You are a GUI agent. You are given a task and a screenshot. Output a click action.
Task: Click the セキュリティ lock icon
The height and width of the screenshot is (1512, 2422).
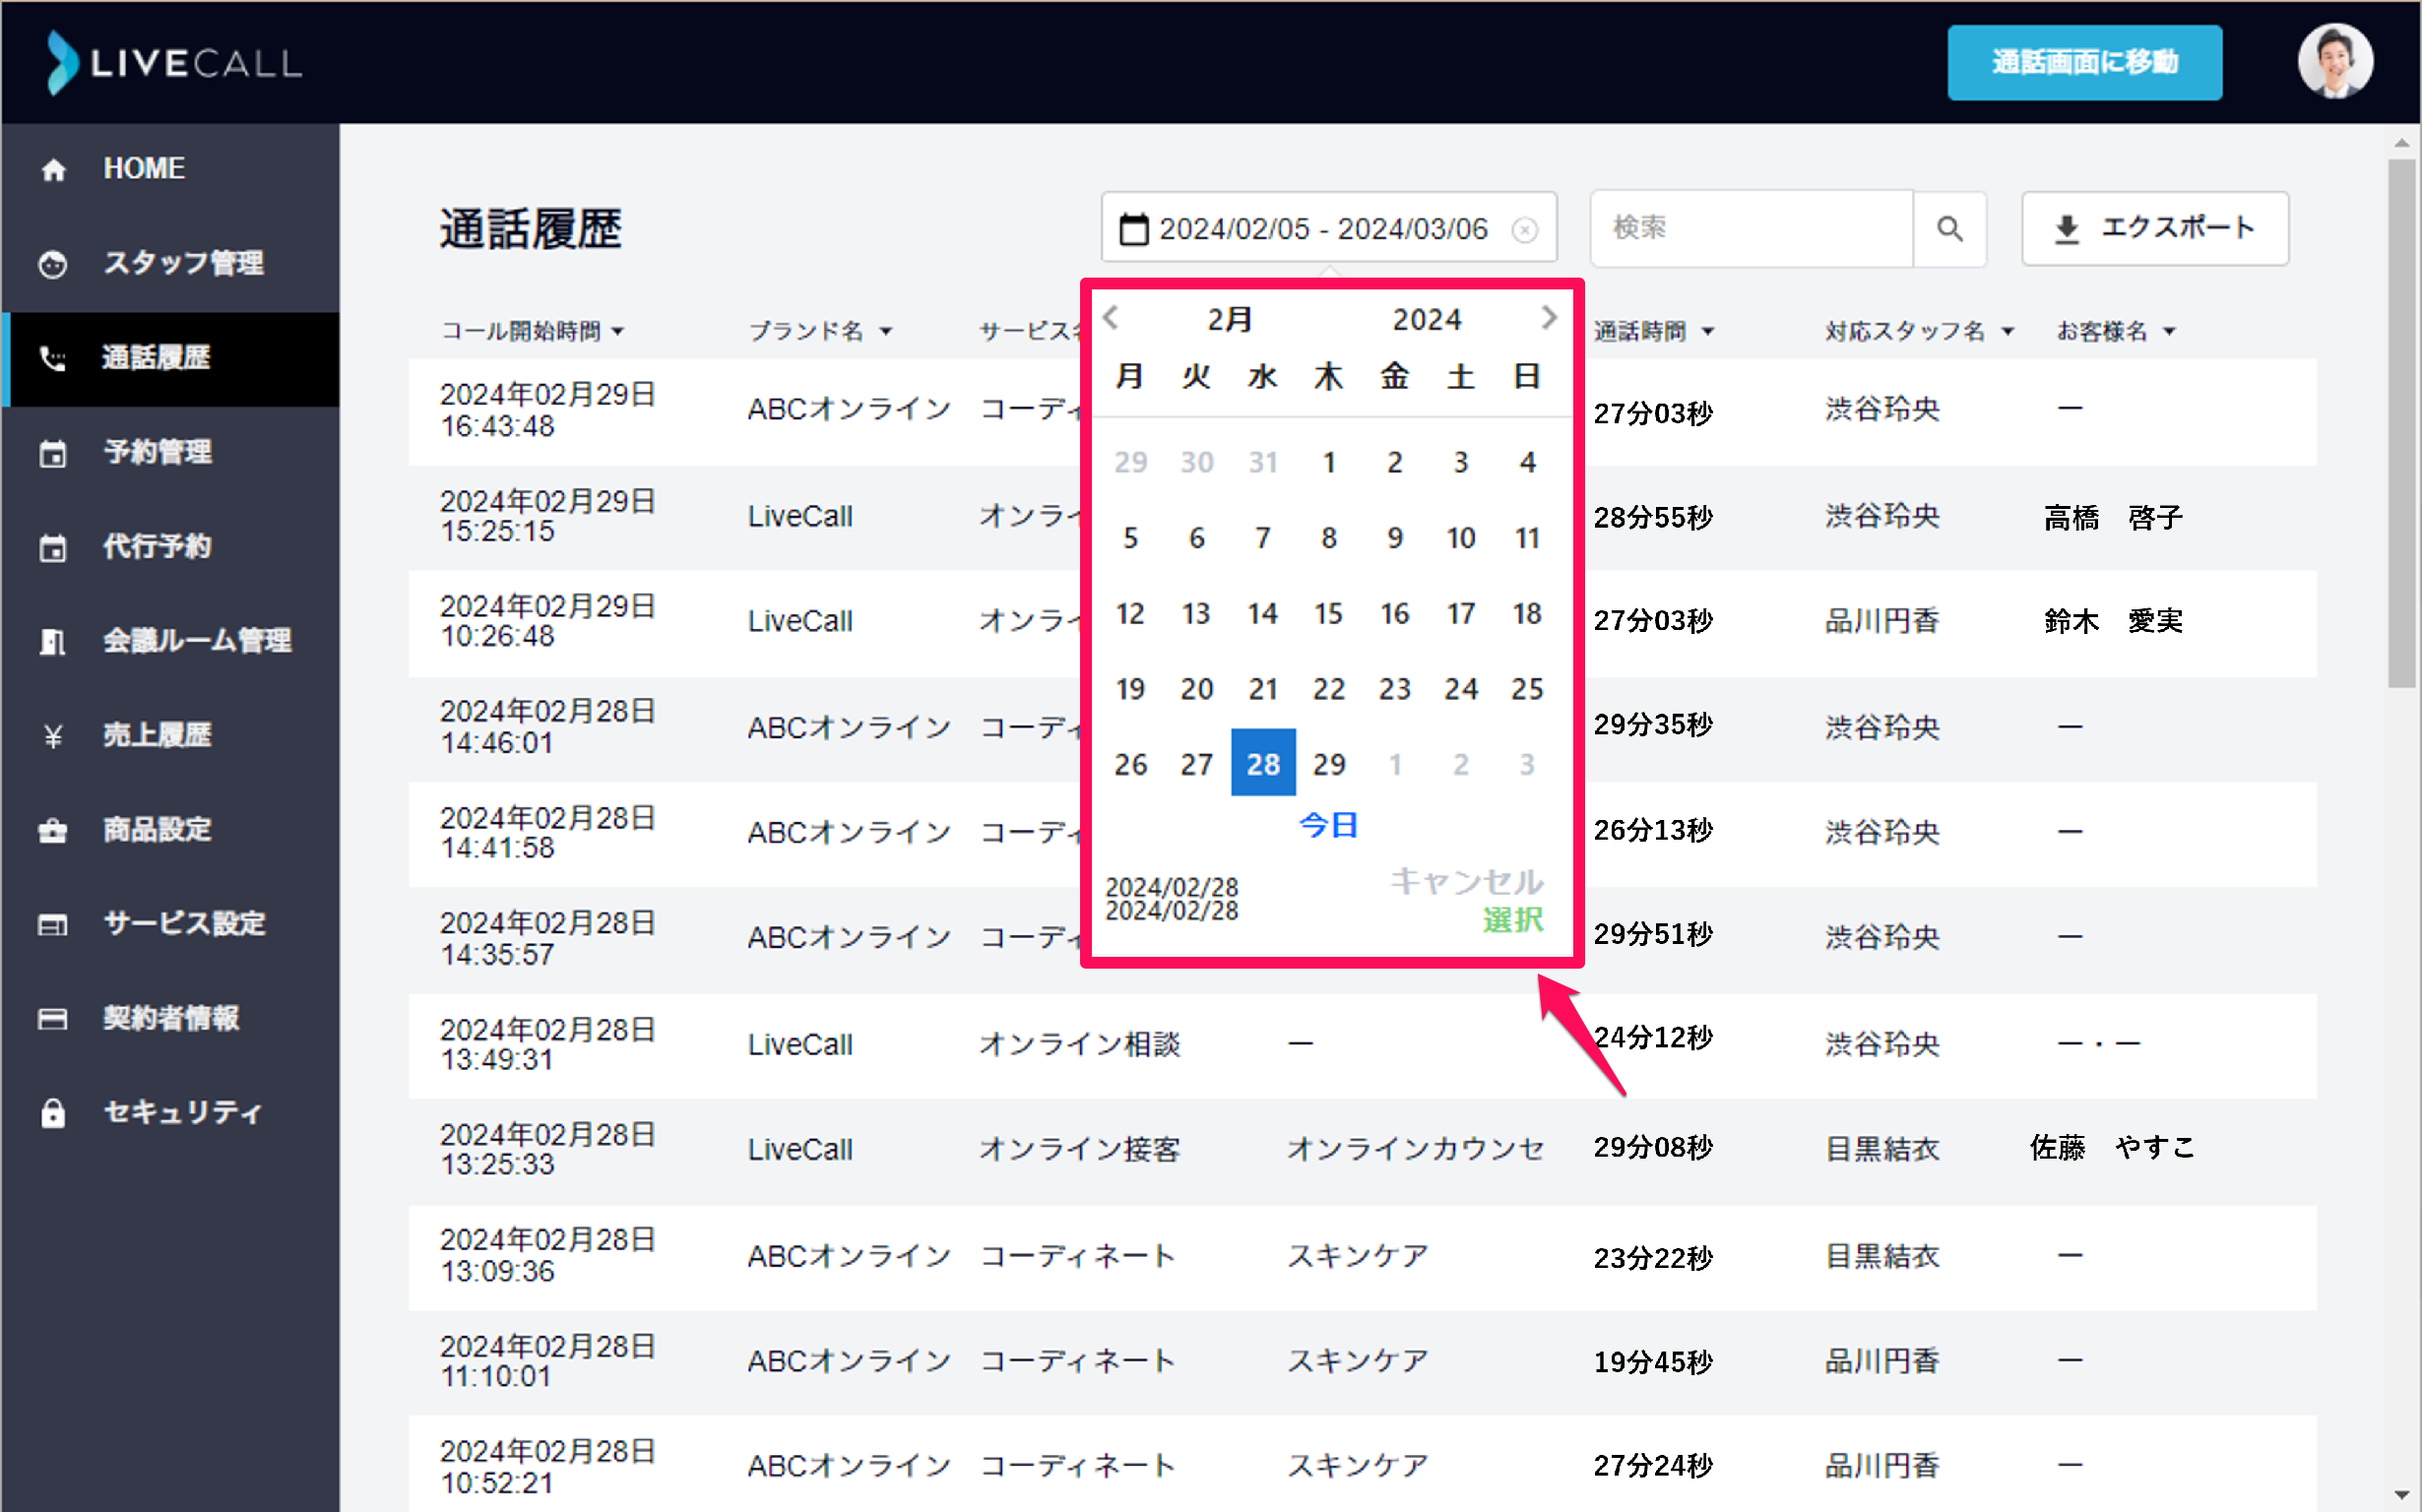(53, 1113)
